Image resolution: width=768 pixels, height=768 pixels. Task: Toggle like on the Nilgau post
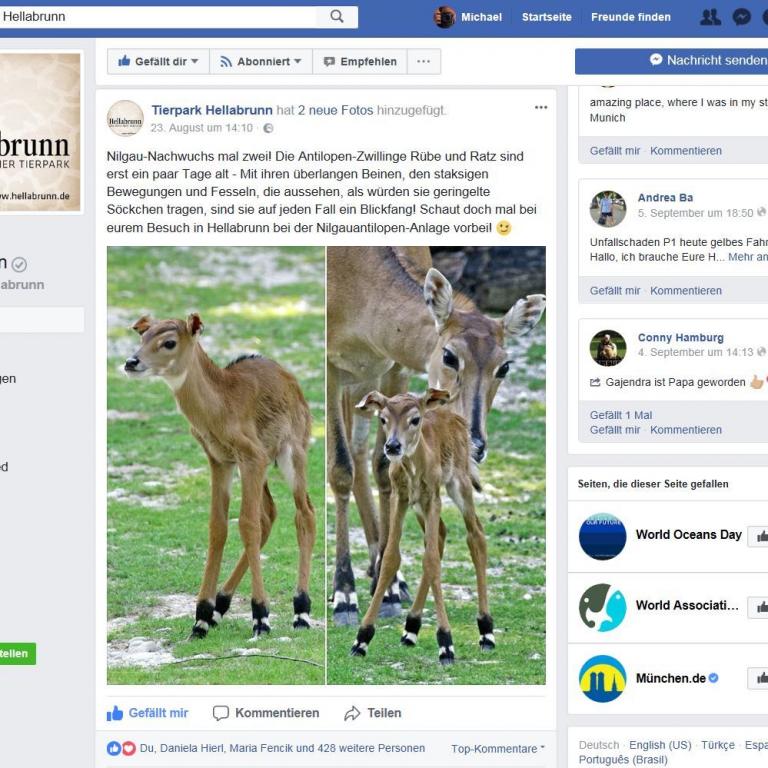pyautogui.click(x=148, y=713)
